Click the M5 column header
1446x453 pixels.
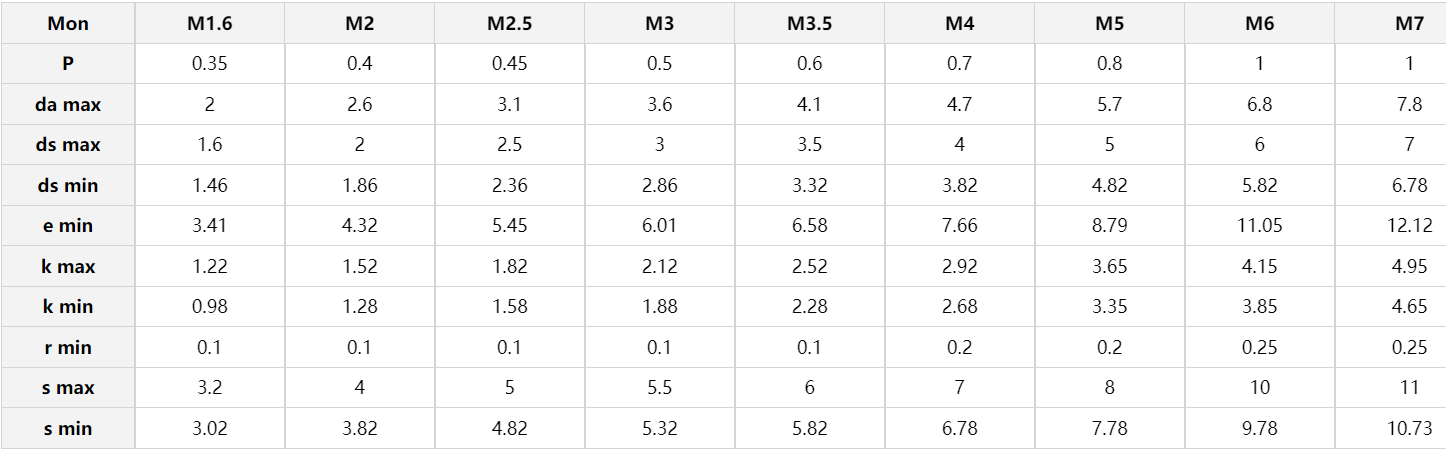(1109, 23)
